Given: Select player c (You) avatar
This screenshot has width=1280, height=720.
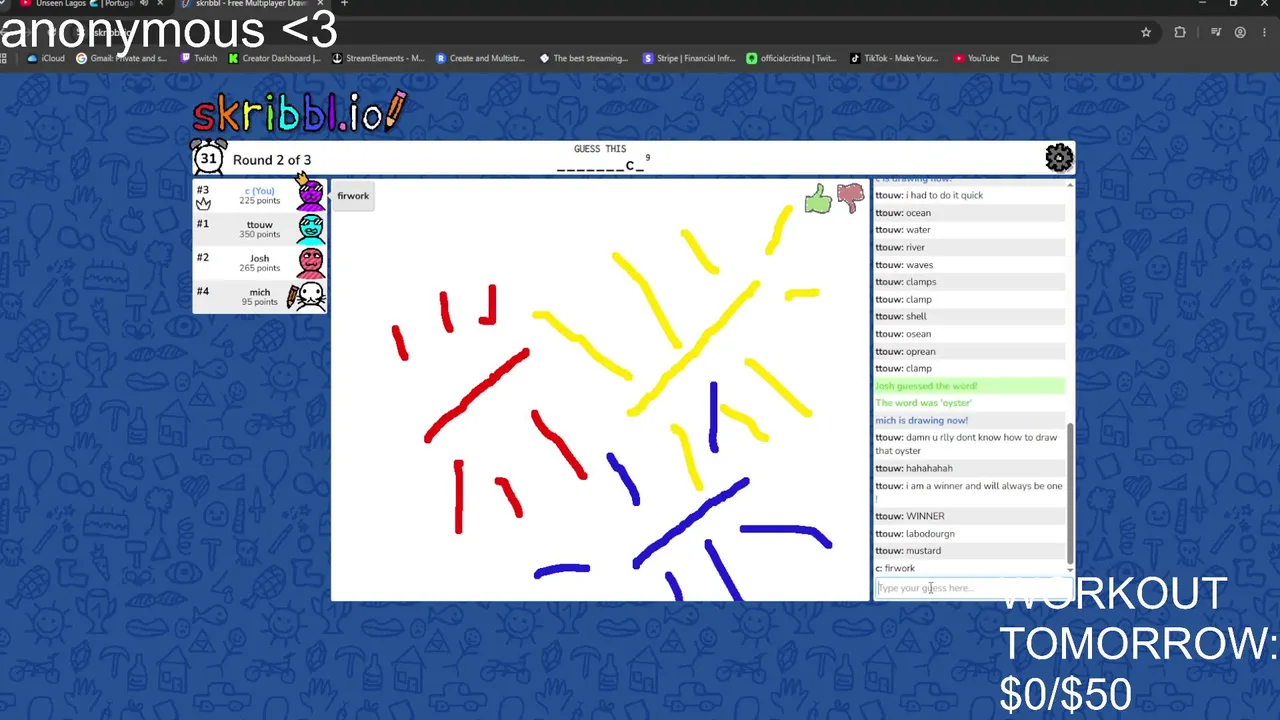Looking at the screenshot, I should coord(310,195).
